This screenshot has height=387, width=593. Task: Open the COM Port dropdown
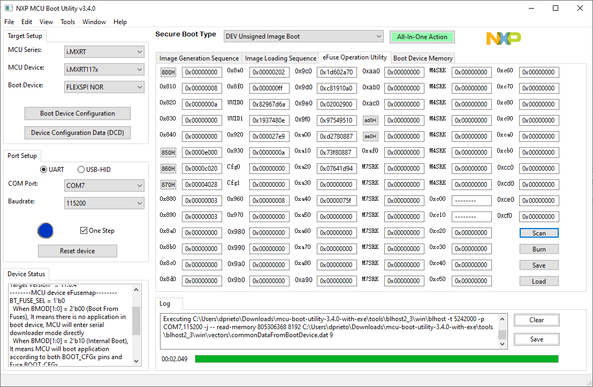click(x=104, y=185)
